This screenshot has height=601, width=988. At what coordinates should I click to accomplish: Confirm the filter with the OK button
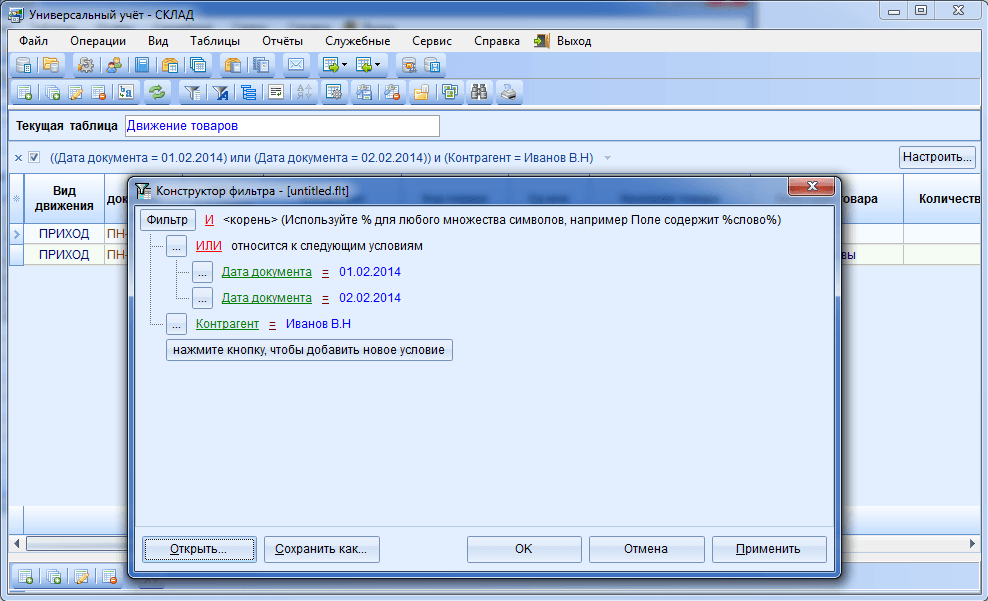coord(524,549)
